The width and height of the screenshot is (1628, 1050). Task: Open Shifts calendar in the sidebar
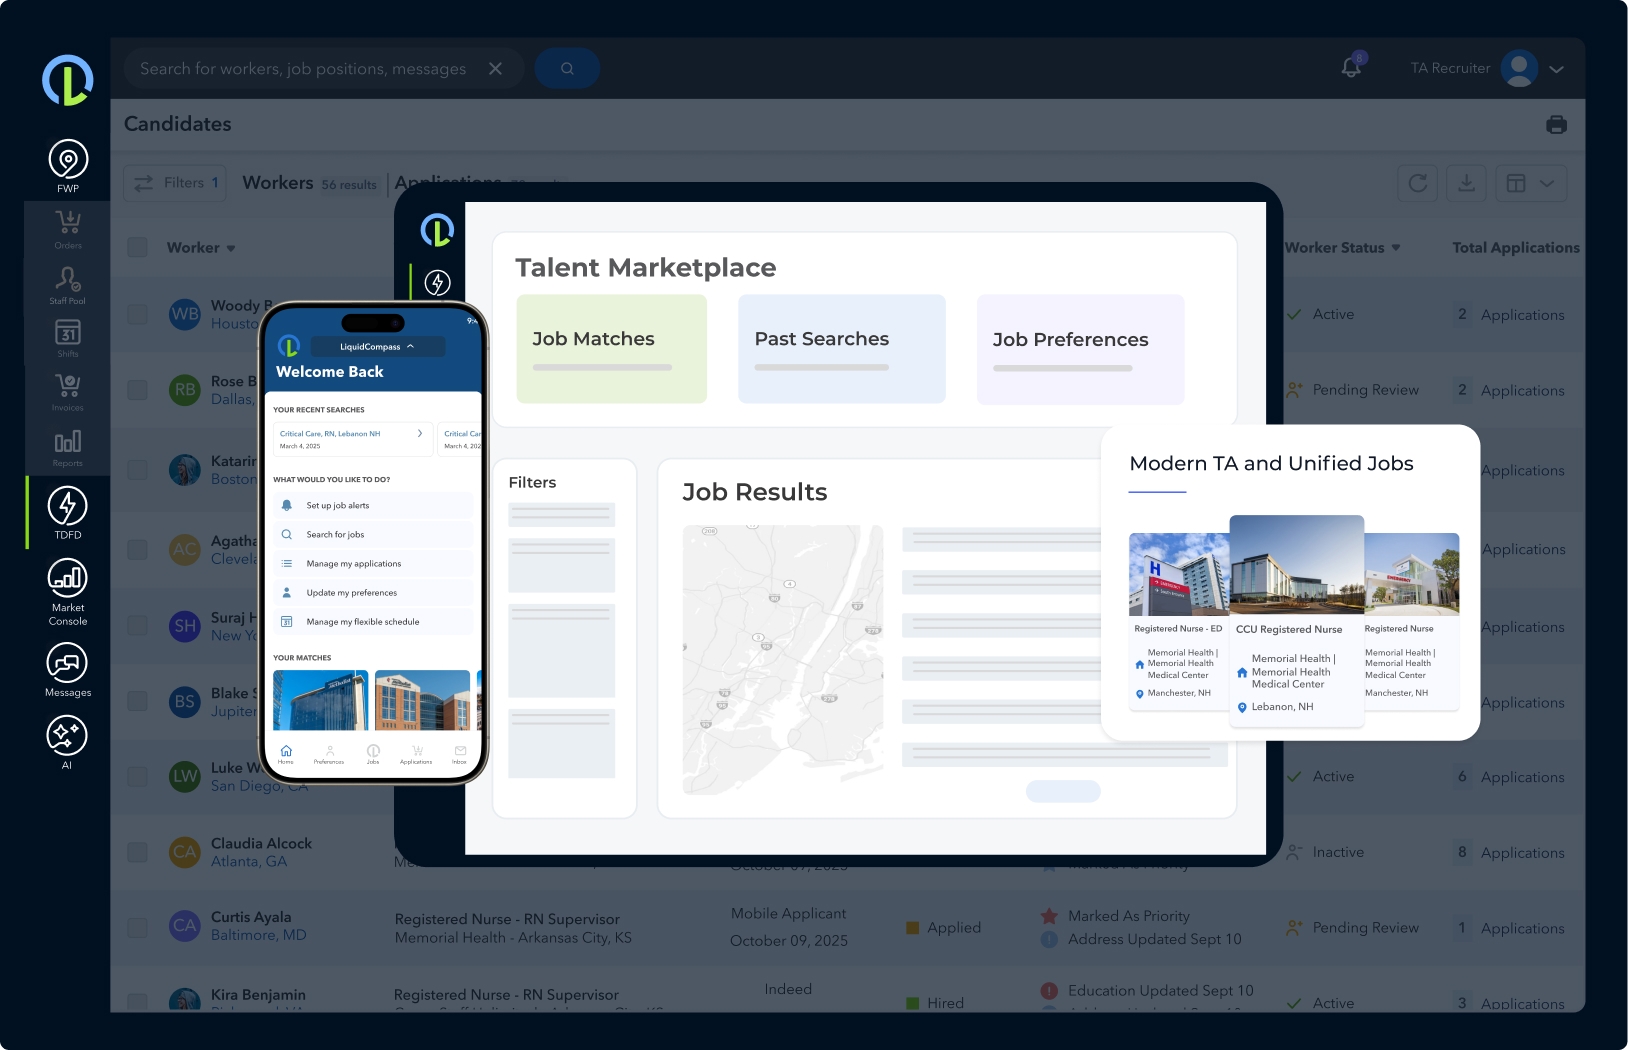[x=68, y=338]
